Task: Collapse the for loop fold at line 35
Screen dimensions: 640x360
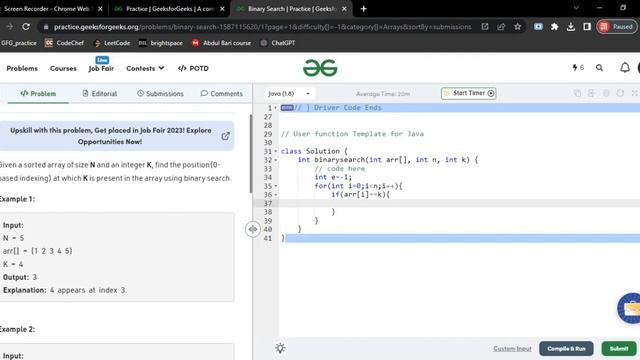Action: point(276,186)
